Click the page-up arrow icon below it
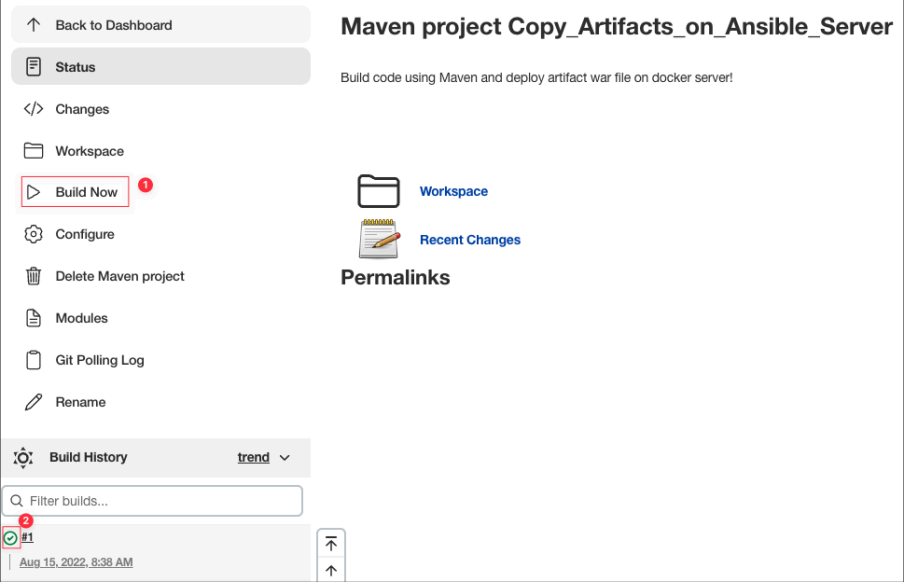The width and height of the screenshot is (904, 582). (x=331, y=570)
